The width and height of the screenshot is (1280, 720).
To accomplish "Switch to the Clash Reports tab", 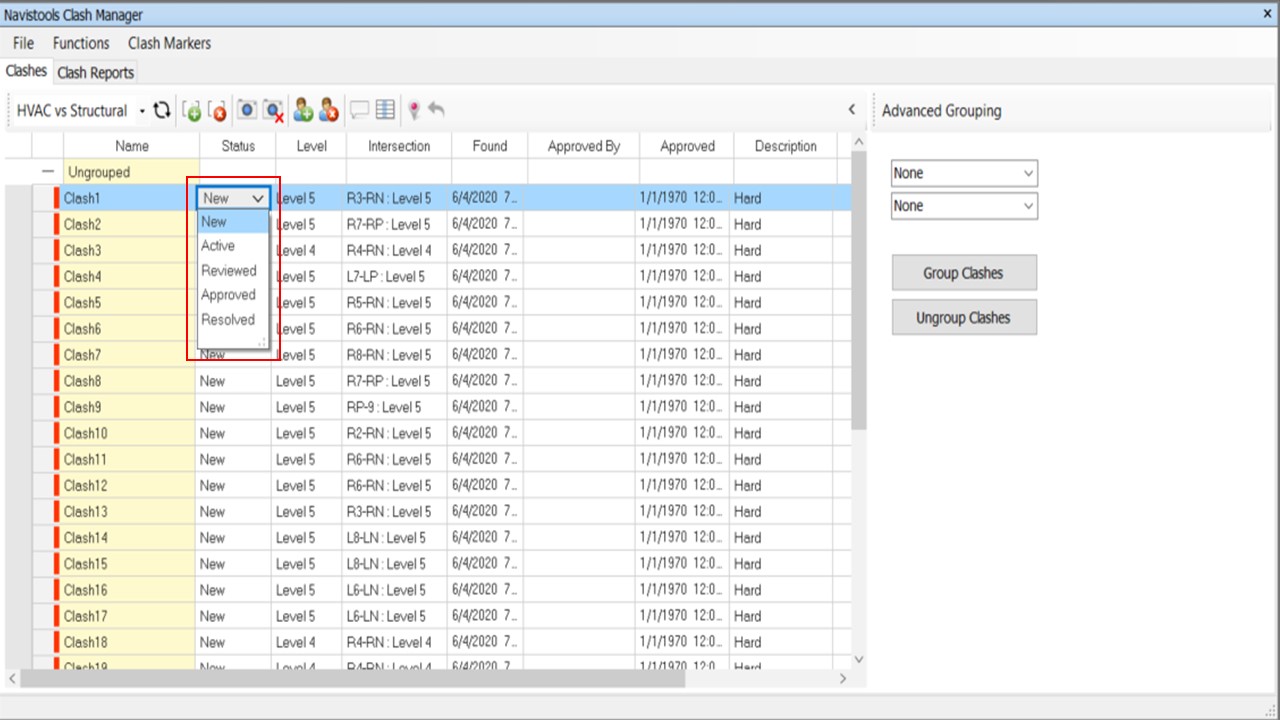I will tap(95, 73).
